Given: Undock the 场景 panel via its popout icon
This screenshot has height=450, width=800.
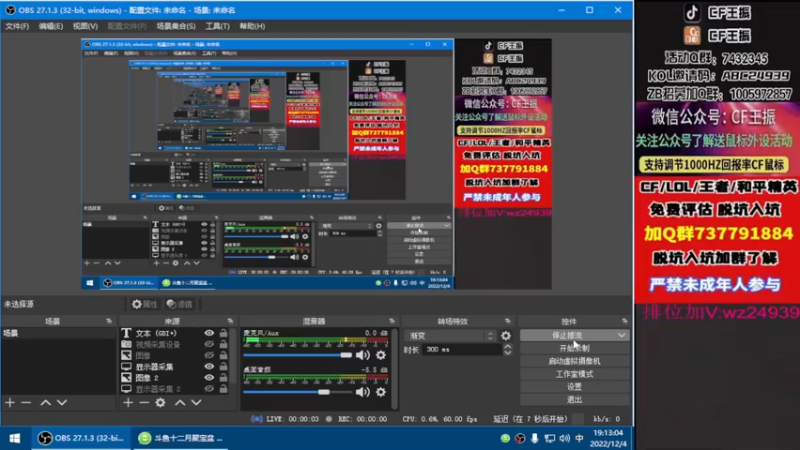Looking at the screenshot, I should point(109,321).
